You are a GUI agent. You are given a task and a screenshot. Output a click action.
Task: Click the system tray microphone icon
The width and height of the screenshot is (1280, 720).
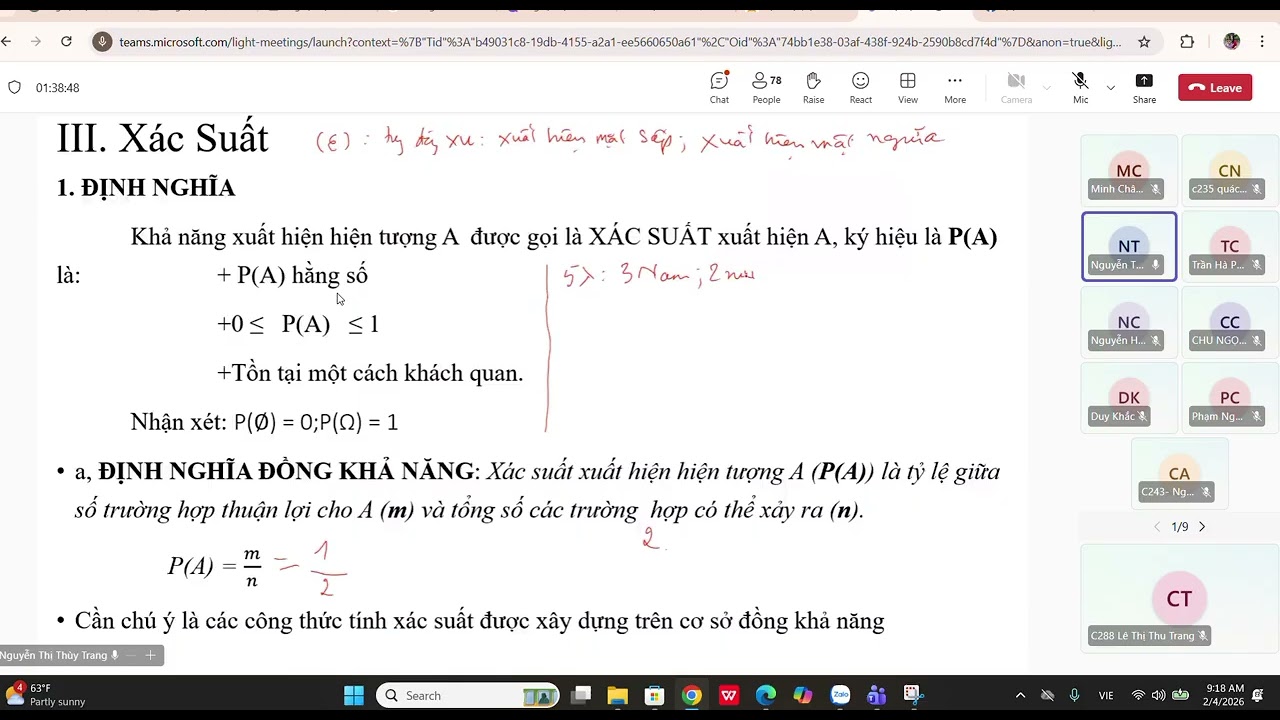(1075, 696)
